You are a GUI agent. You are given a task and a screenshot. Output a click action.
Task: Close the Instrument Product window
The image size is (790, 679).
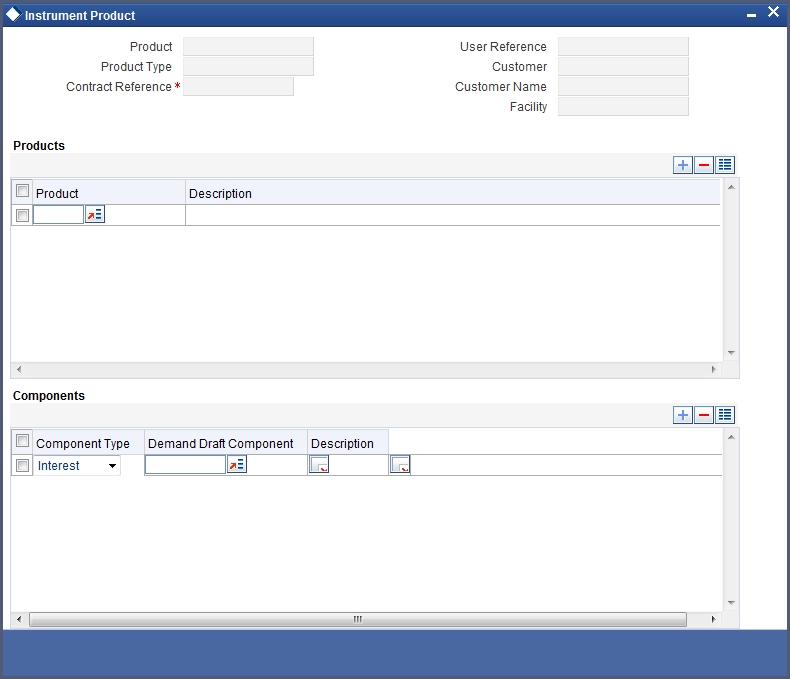pos(773,12)
